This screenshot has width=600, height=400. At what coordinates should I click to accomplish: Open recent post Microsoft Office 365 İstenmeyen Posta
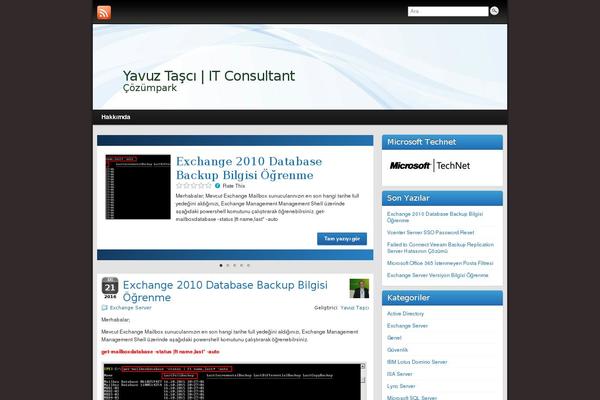440,263
